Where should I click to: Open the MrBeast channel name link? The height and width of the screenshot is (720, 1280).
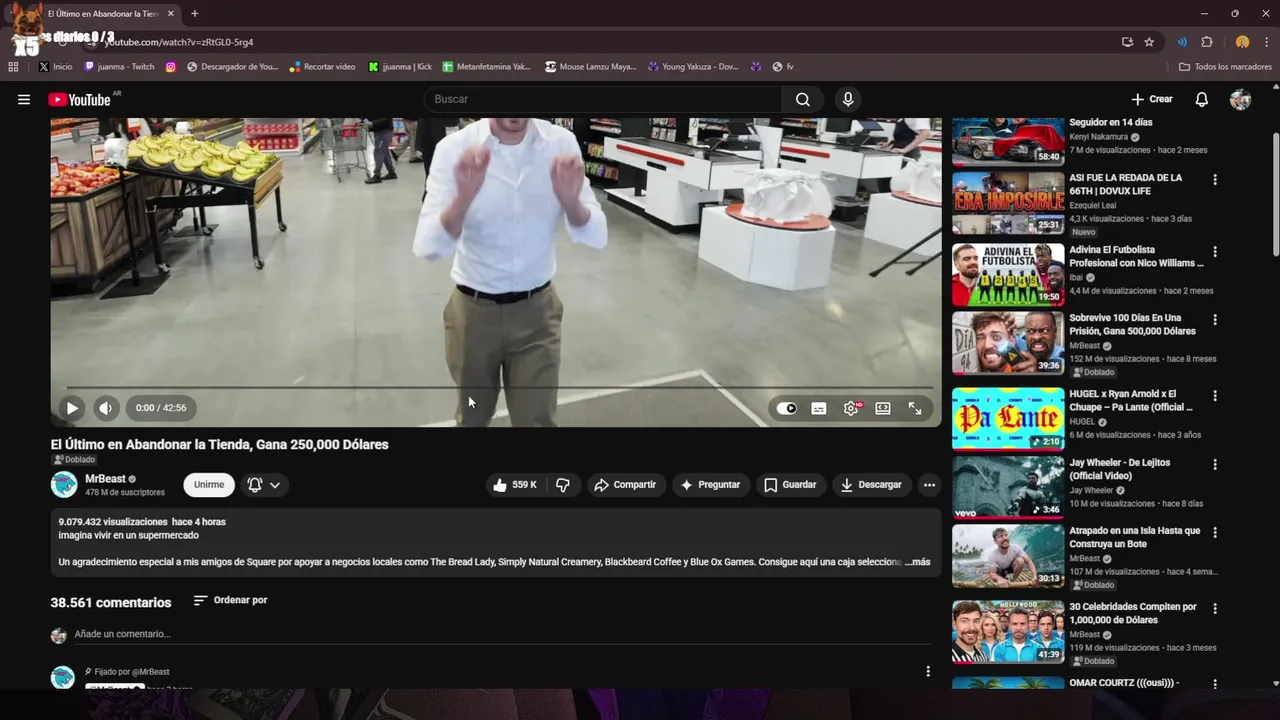[x=105, y=479]
